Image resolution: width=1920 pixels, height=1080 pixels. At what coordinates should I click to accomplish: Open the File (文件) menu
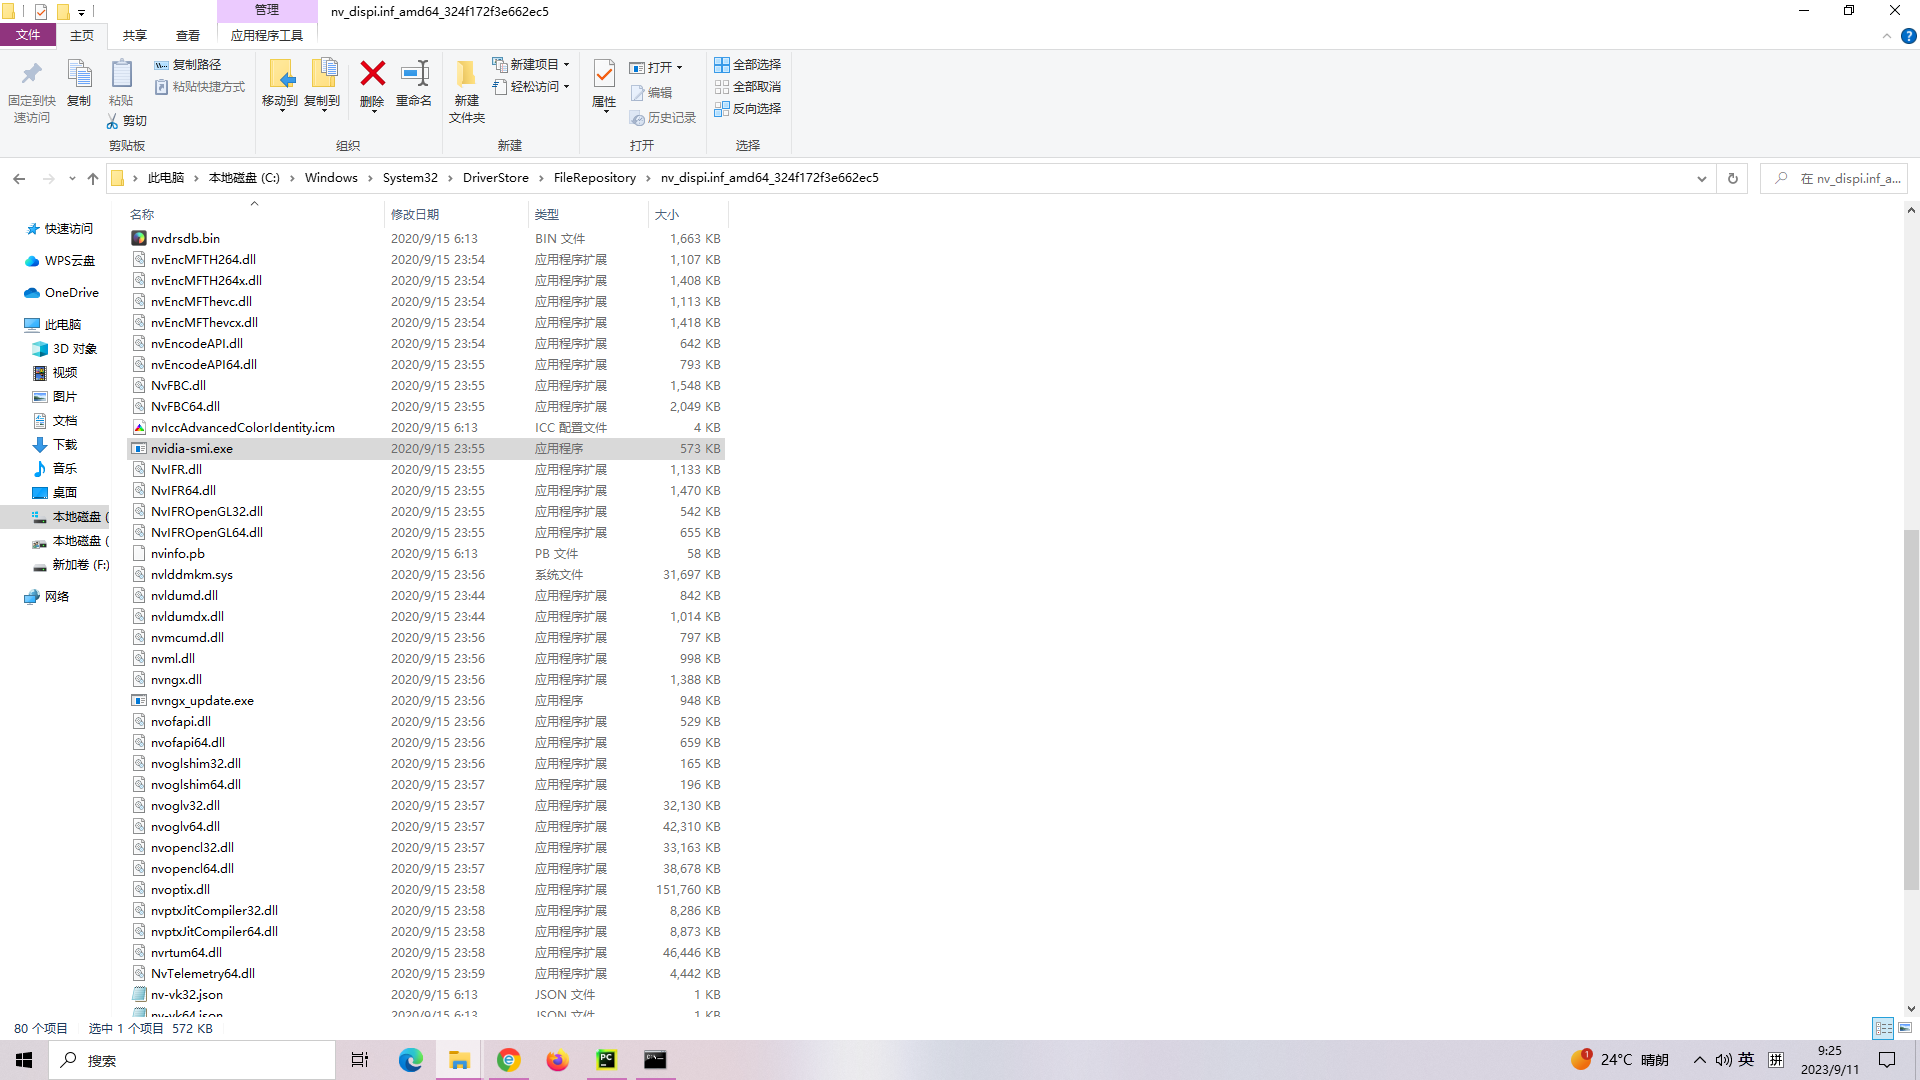pyautogui.click(x=28, y=35)
